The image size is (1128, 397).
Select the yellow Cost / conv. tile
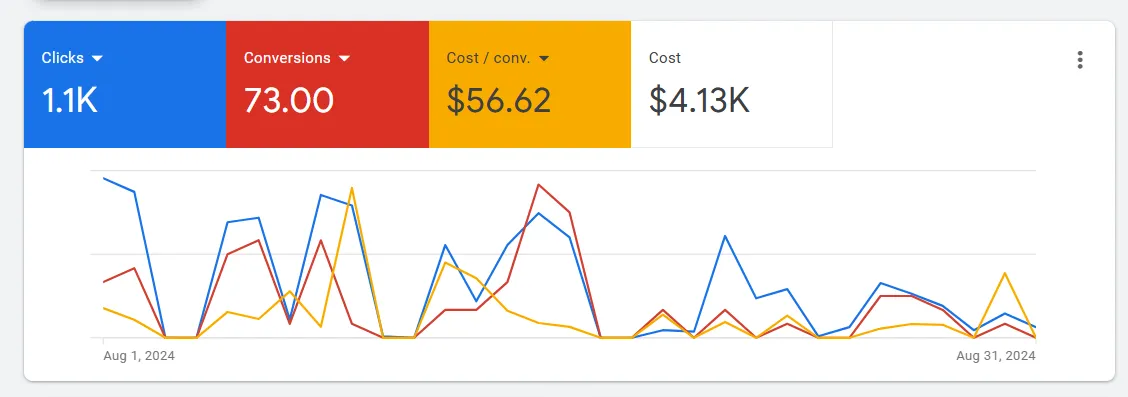point(529,84)
